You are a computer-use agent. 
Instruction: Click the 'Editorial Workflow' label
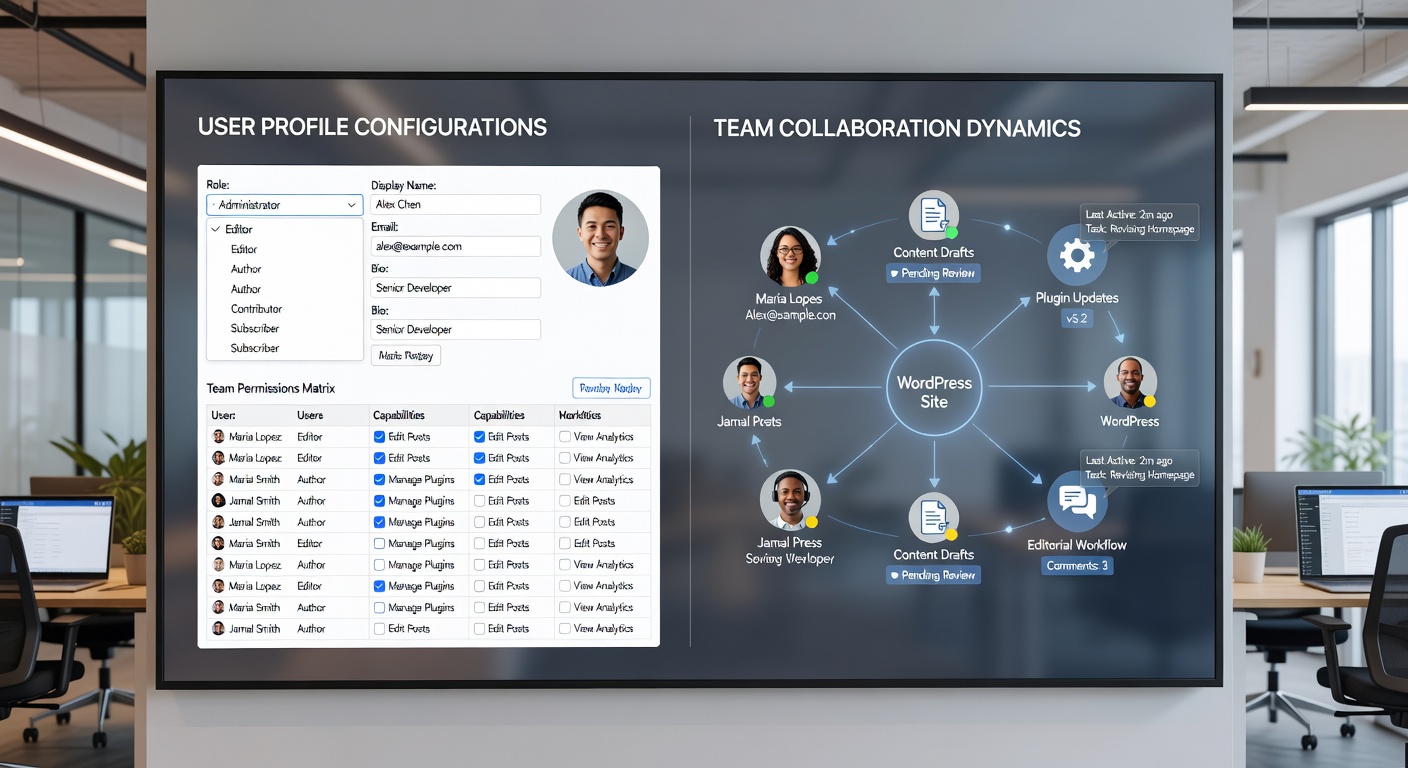click(1077, 545)
